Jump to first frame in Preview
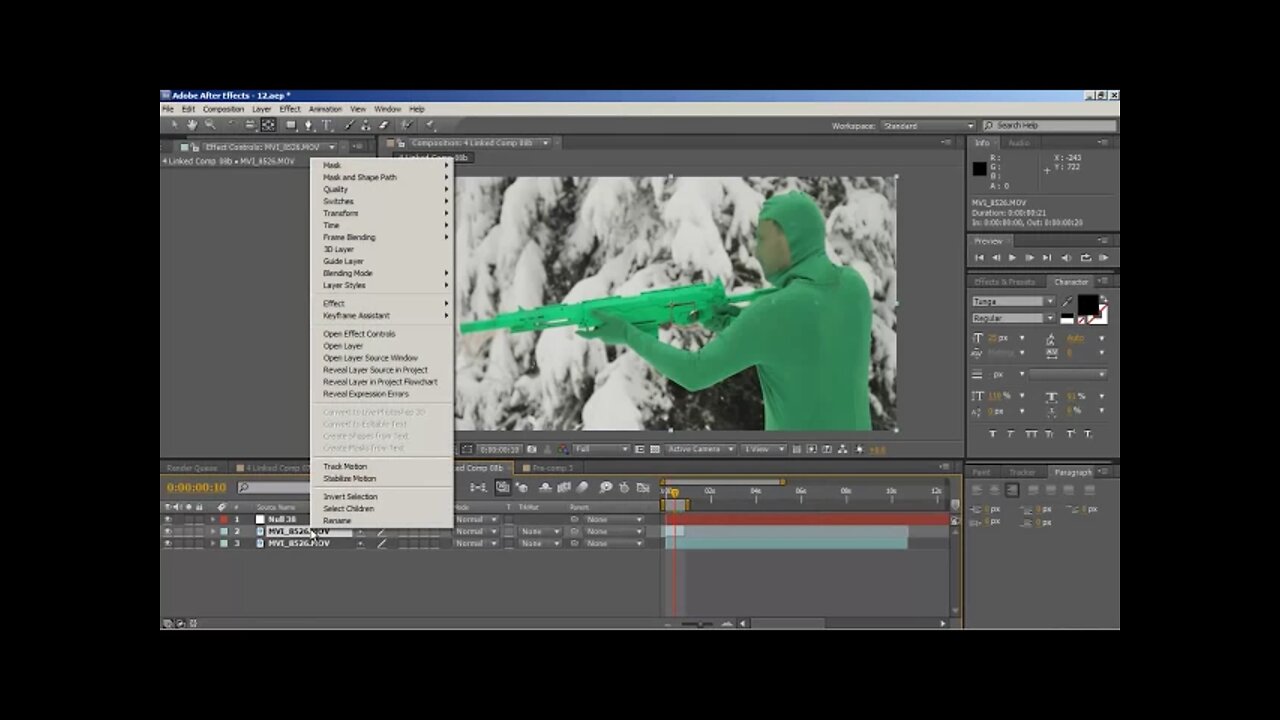This screenshot has width=1280, height=720. pos(979,257)
